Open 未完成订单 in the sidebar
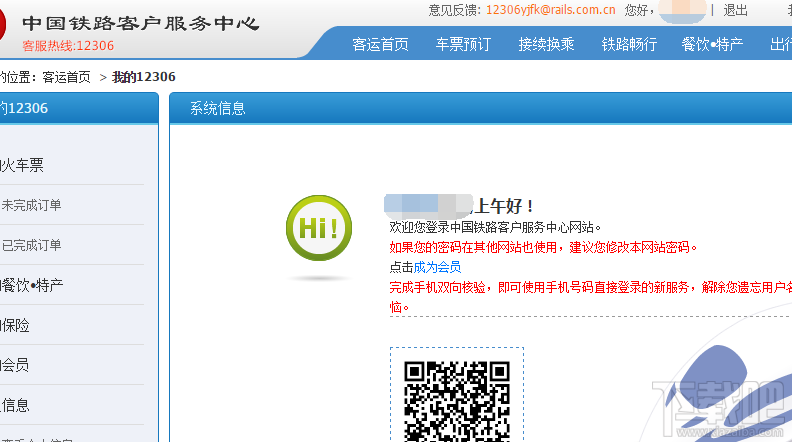 tap(31, 205)
